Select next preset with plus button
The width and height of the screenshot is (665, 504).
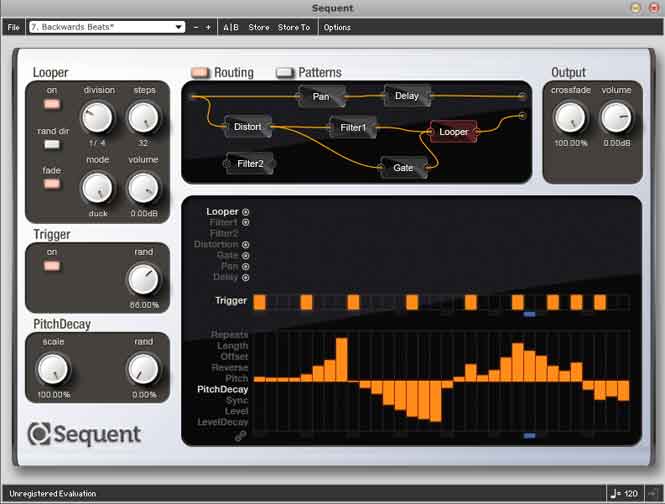208,27
